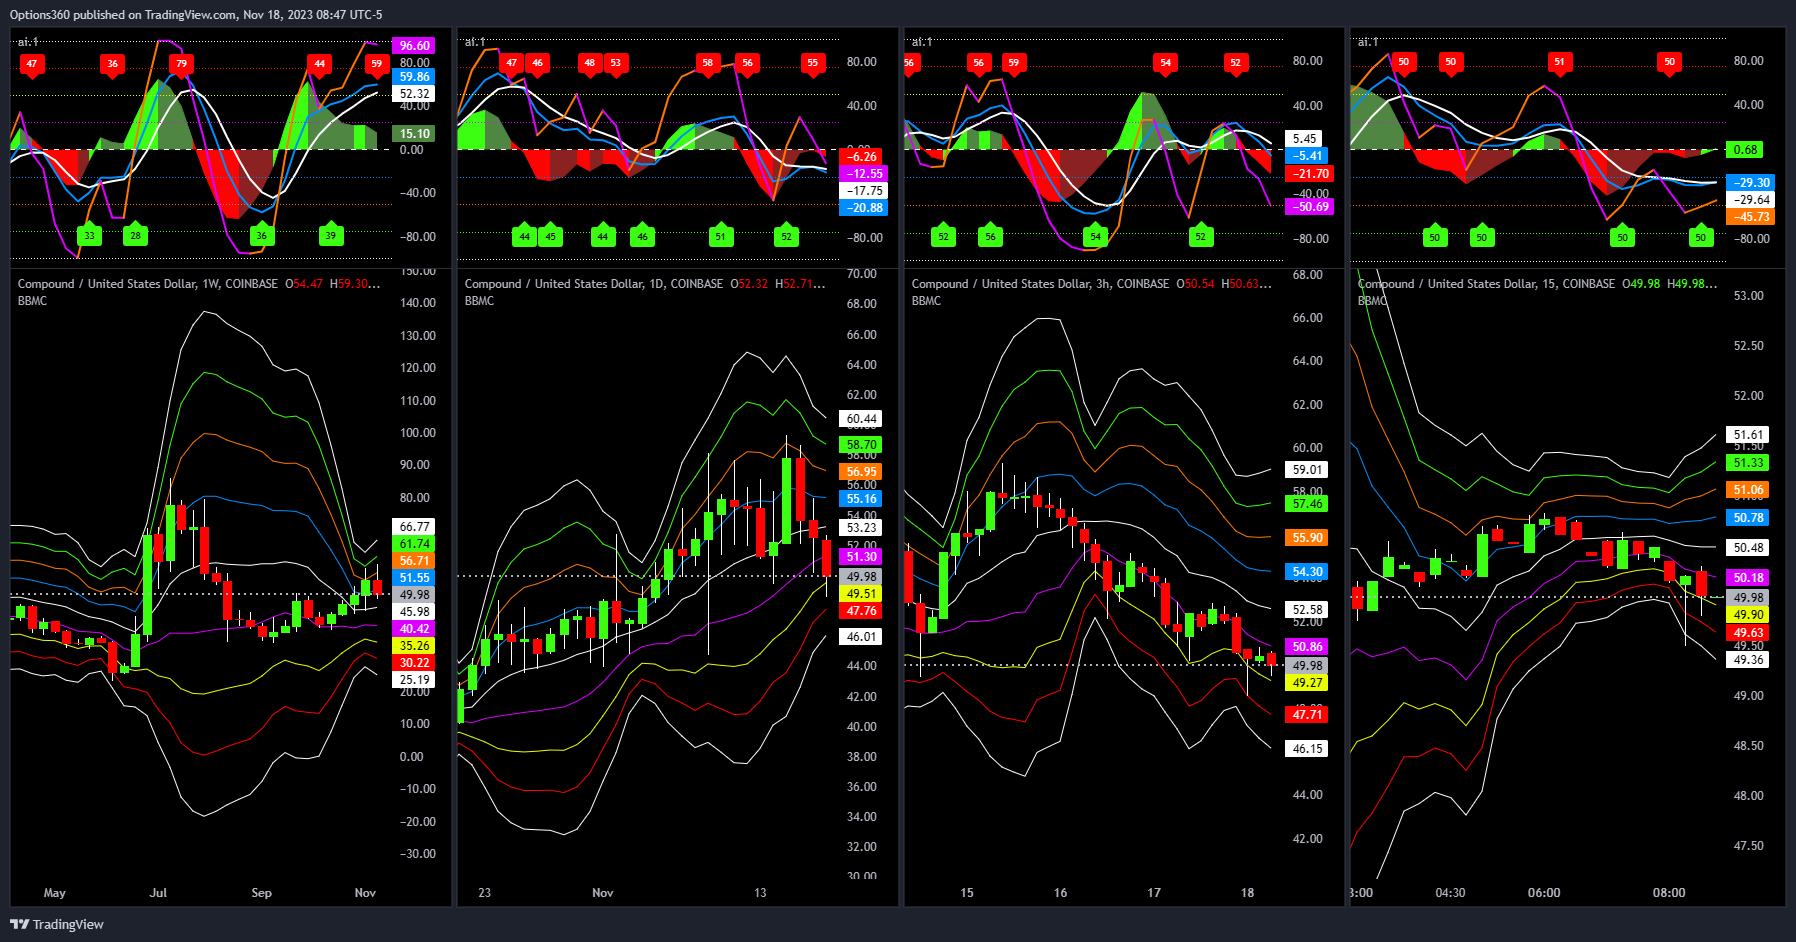Click the white 25.19 lower band price label

click(415, 680)
